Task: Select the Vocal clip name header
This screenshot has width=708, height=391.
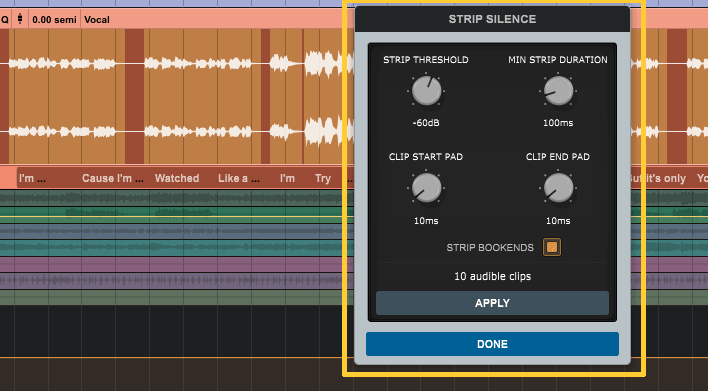Action: tap(97, 20)
